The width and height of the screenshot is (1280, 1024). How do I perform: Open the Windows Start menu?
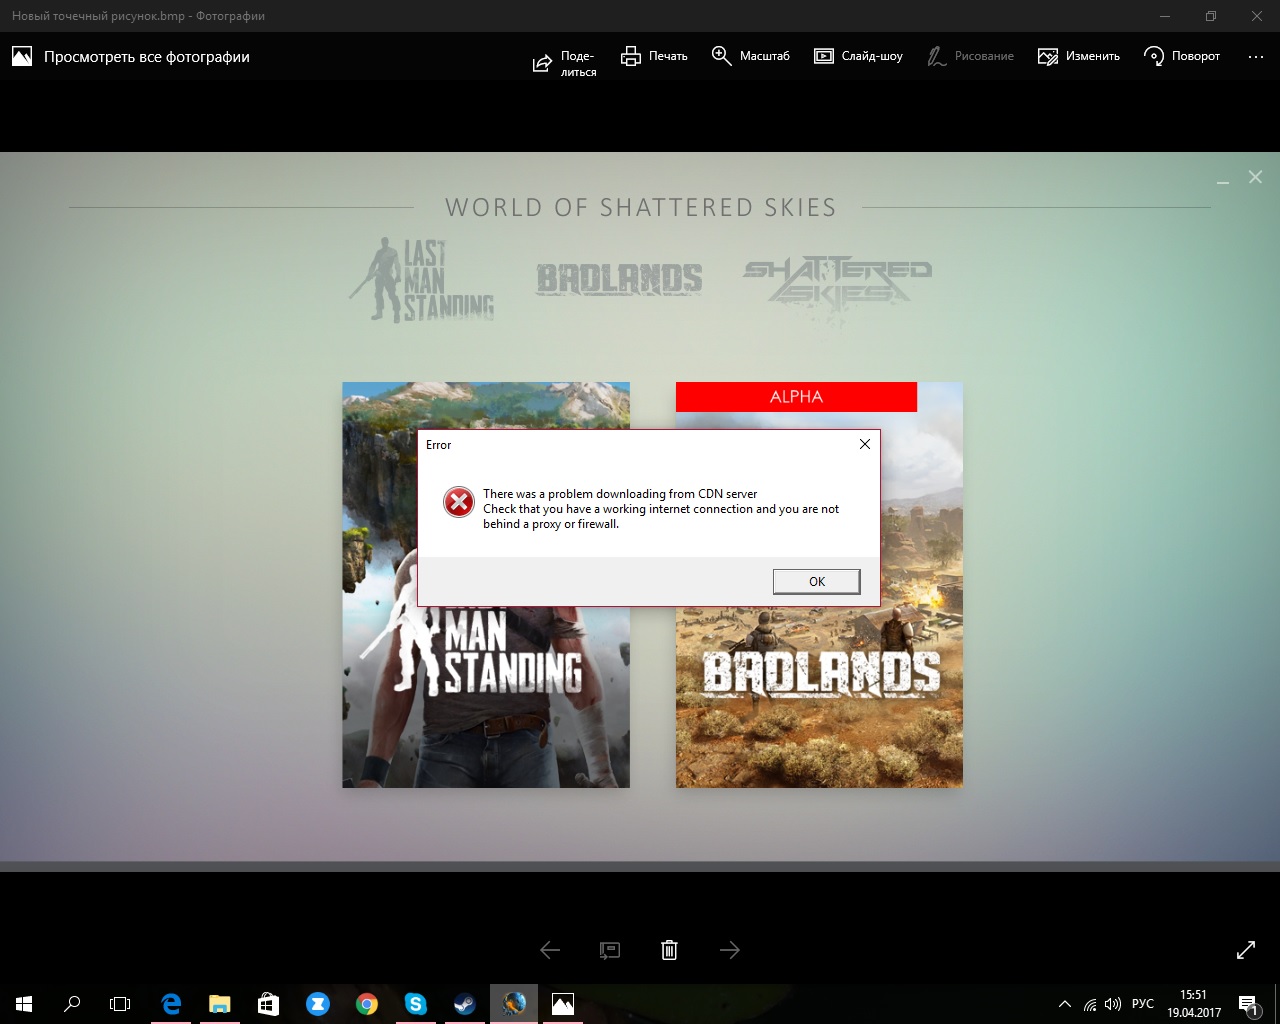click(24, 1004)
